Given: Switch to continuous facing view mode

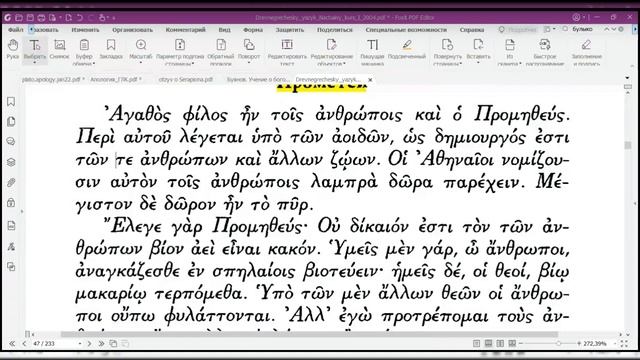Looking at the screenshot, I should click(x=512, y=344).
